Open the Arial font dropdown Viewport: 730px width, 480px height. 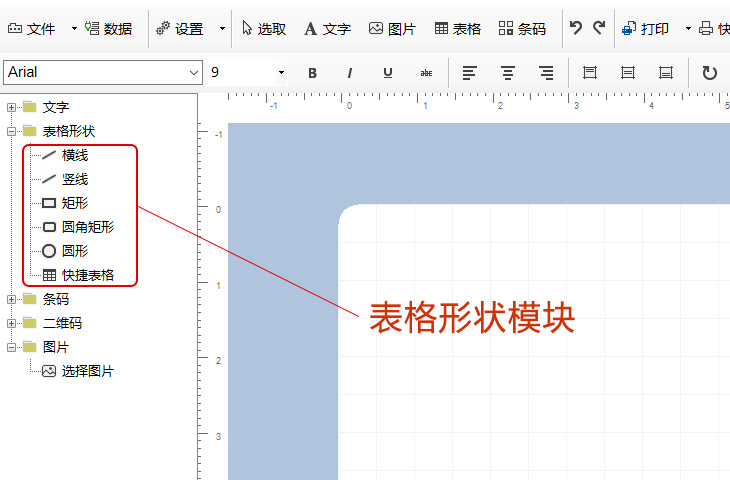[x=193, y=73]
